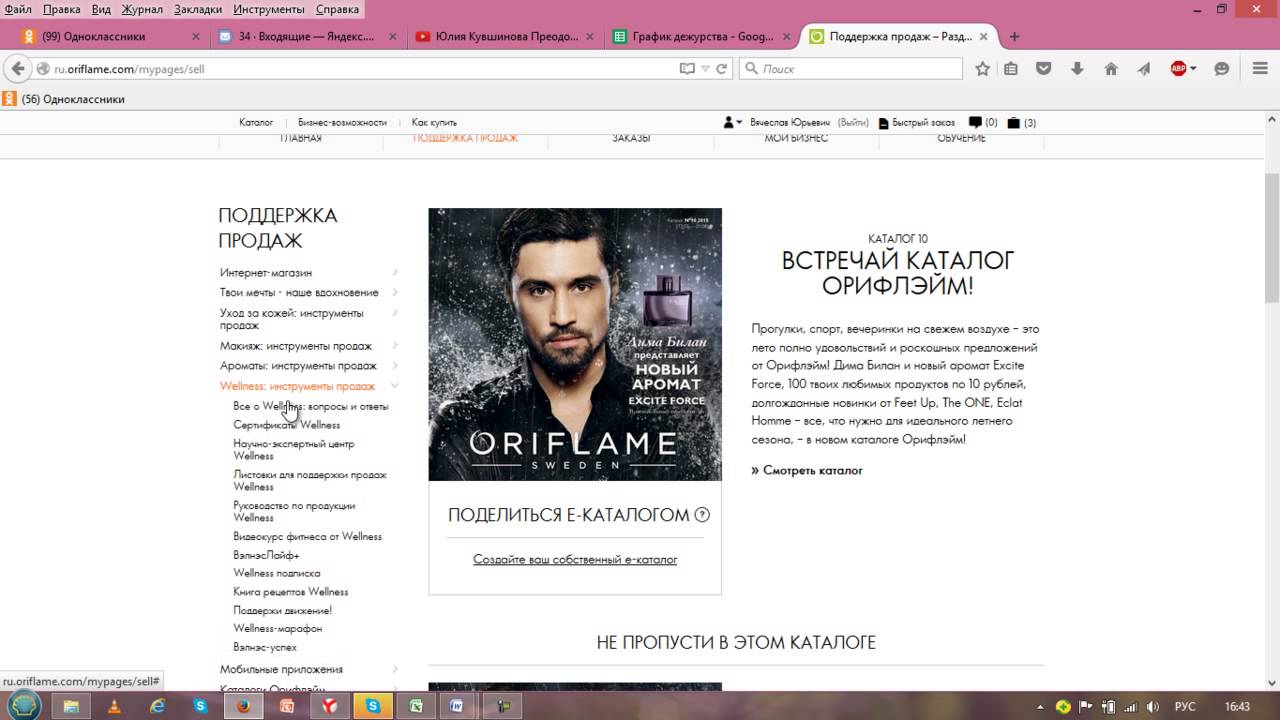Click the Дима Билан catalog cover image
Screen dimensions: 1280x720
575,344
